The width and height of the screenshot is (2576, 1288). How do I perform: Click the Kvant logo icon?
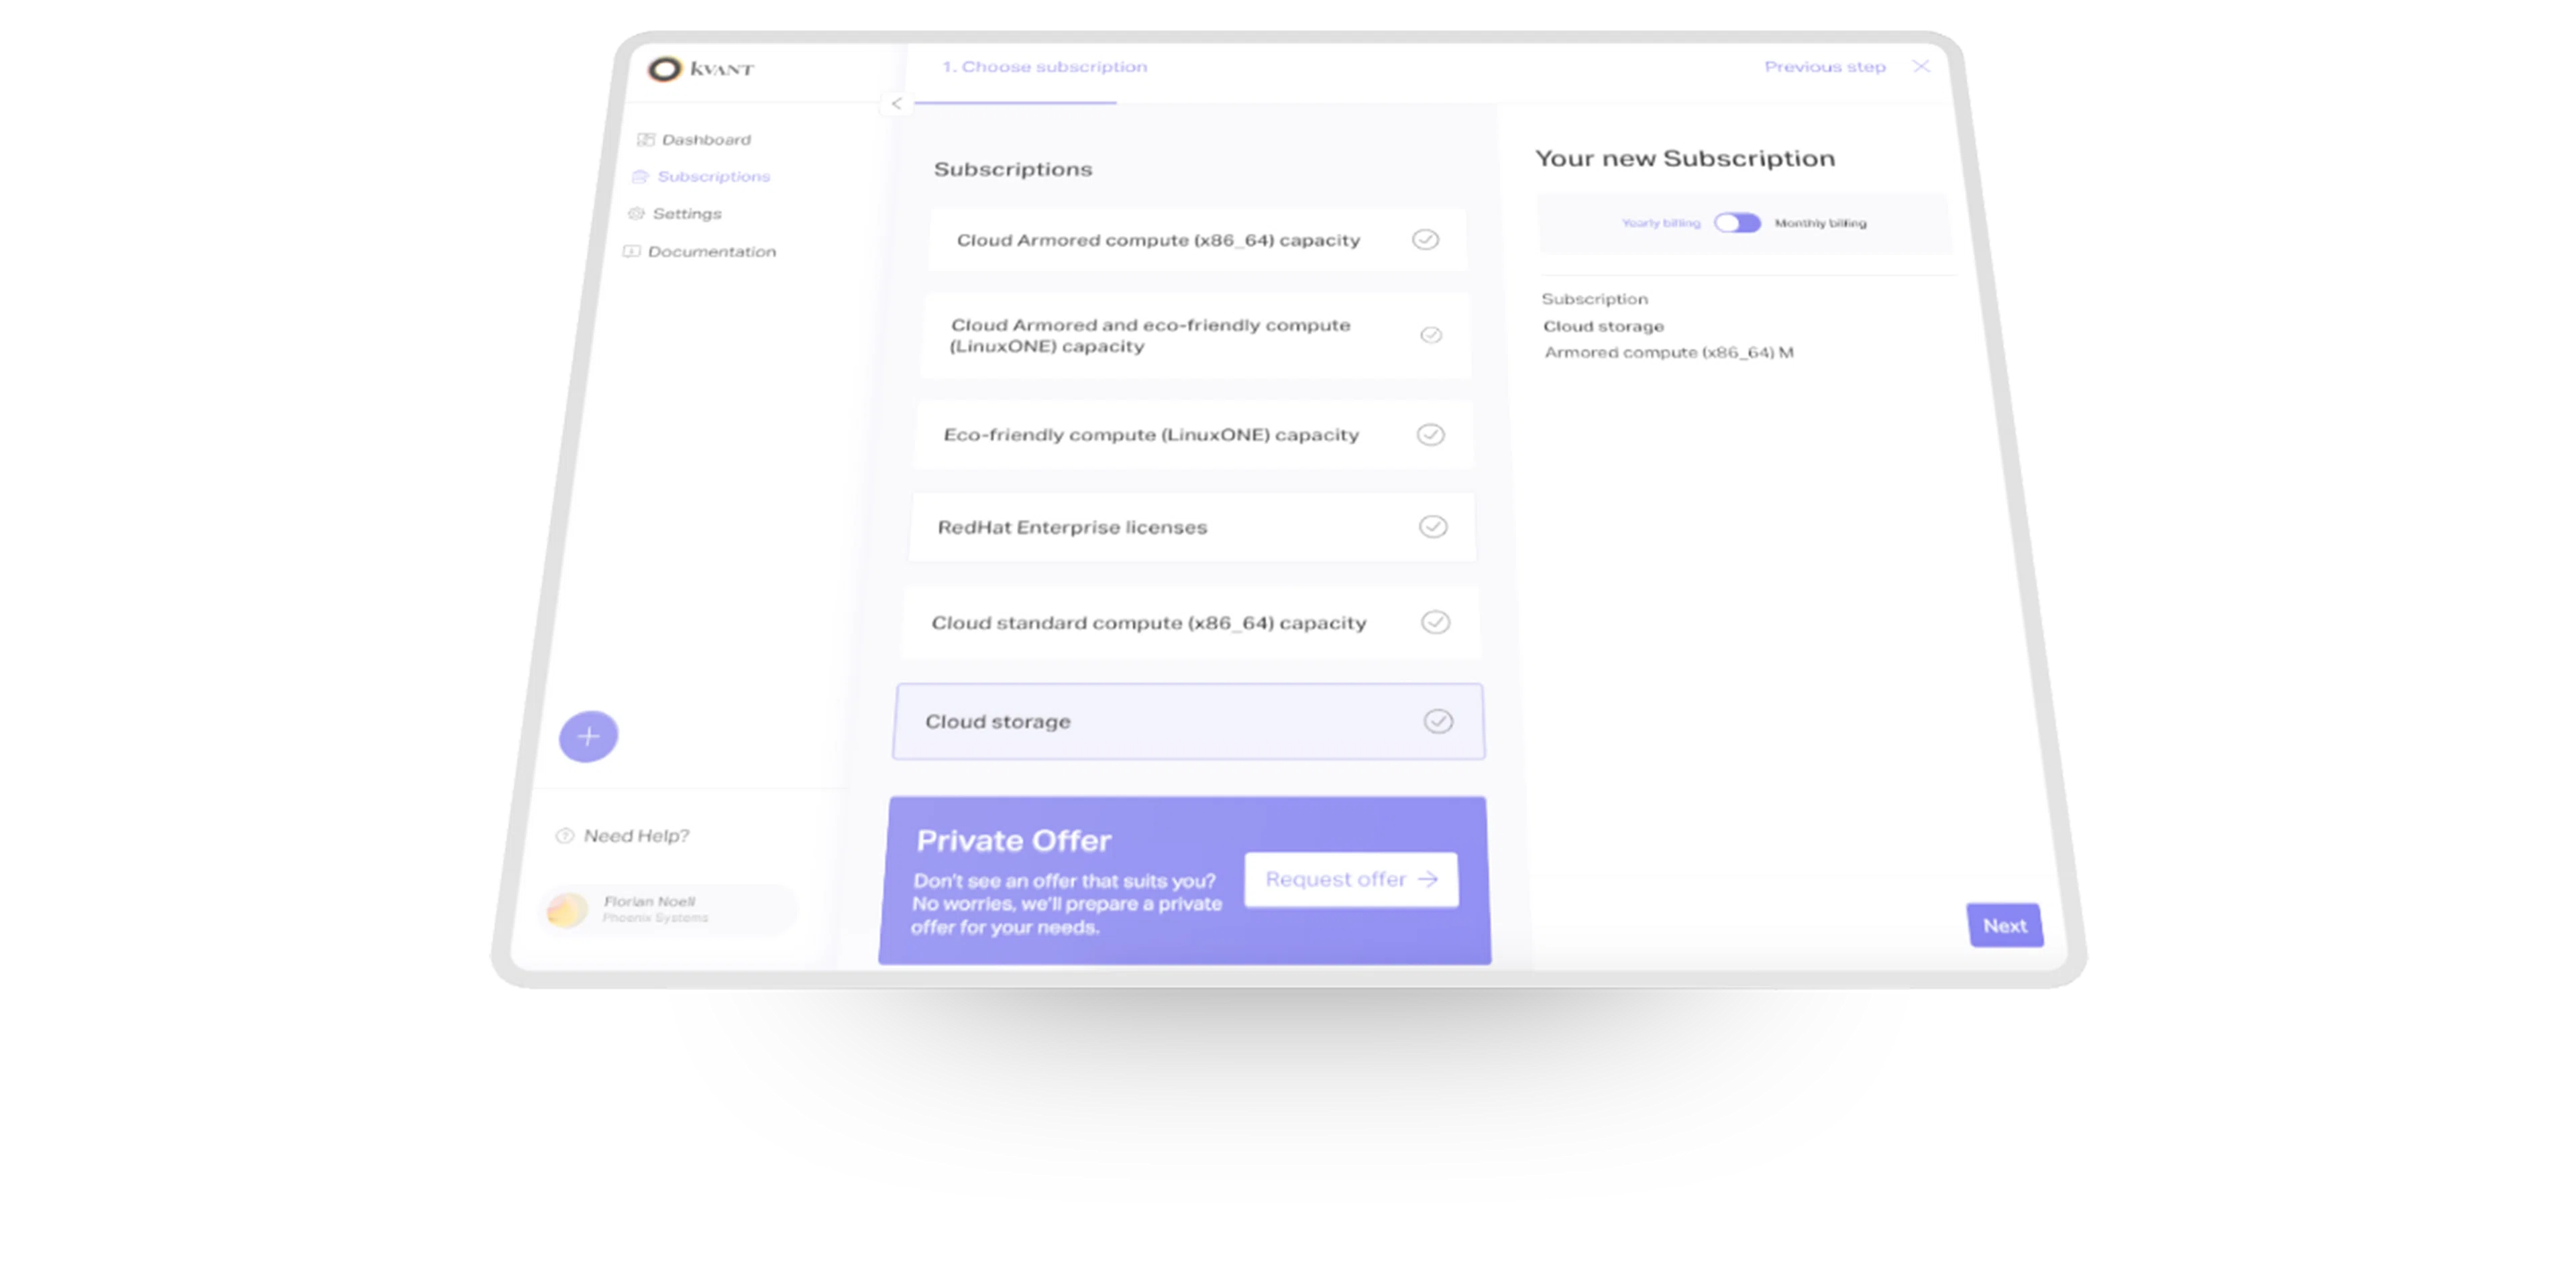tap(667, 70)
